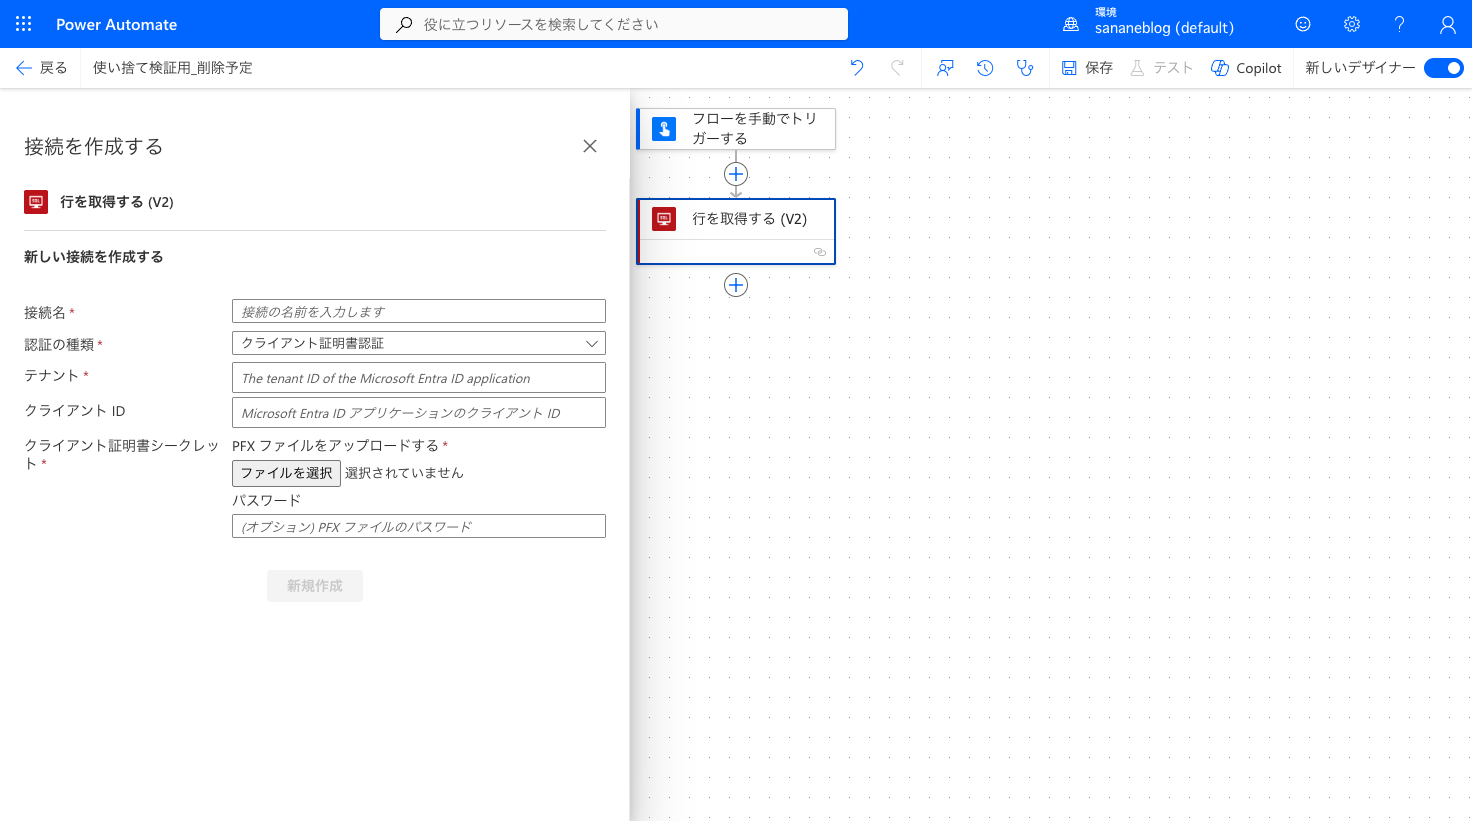Select the 行を取得する (V2) action card
The image size is (1472, 821).
pyautogui.click(x=736, y=231)
